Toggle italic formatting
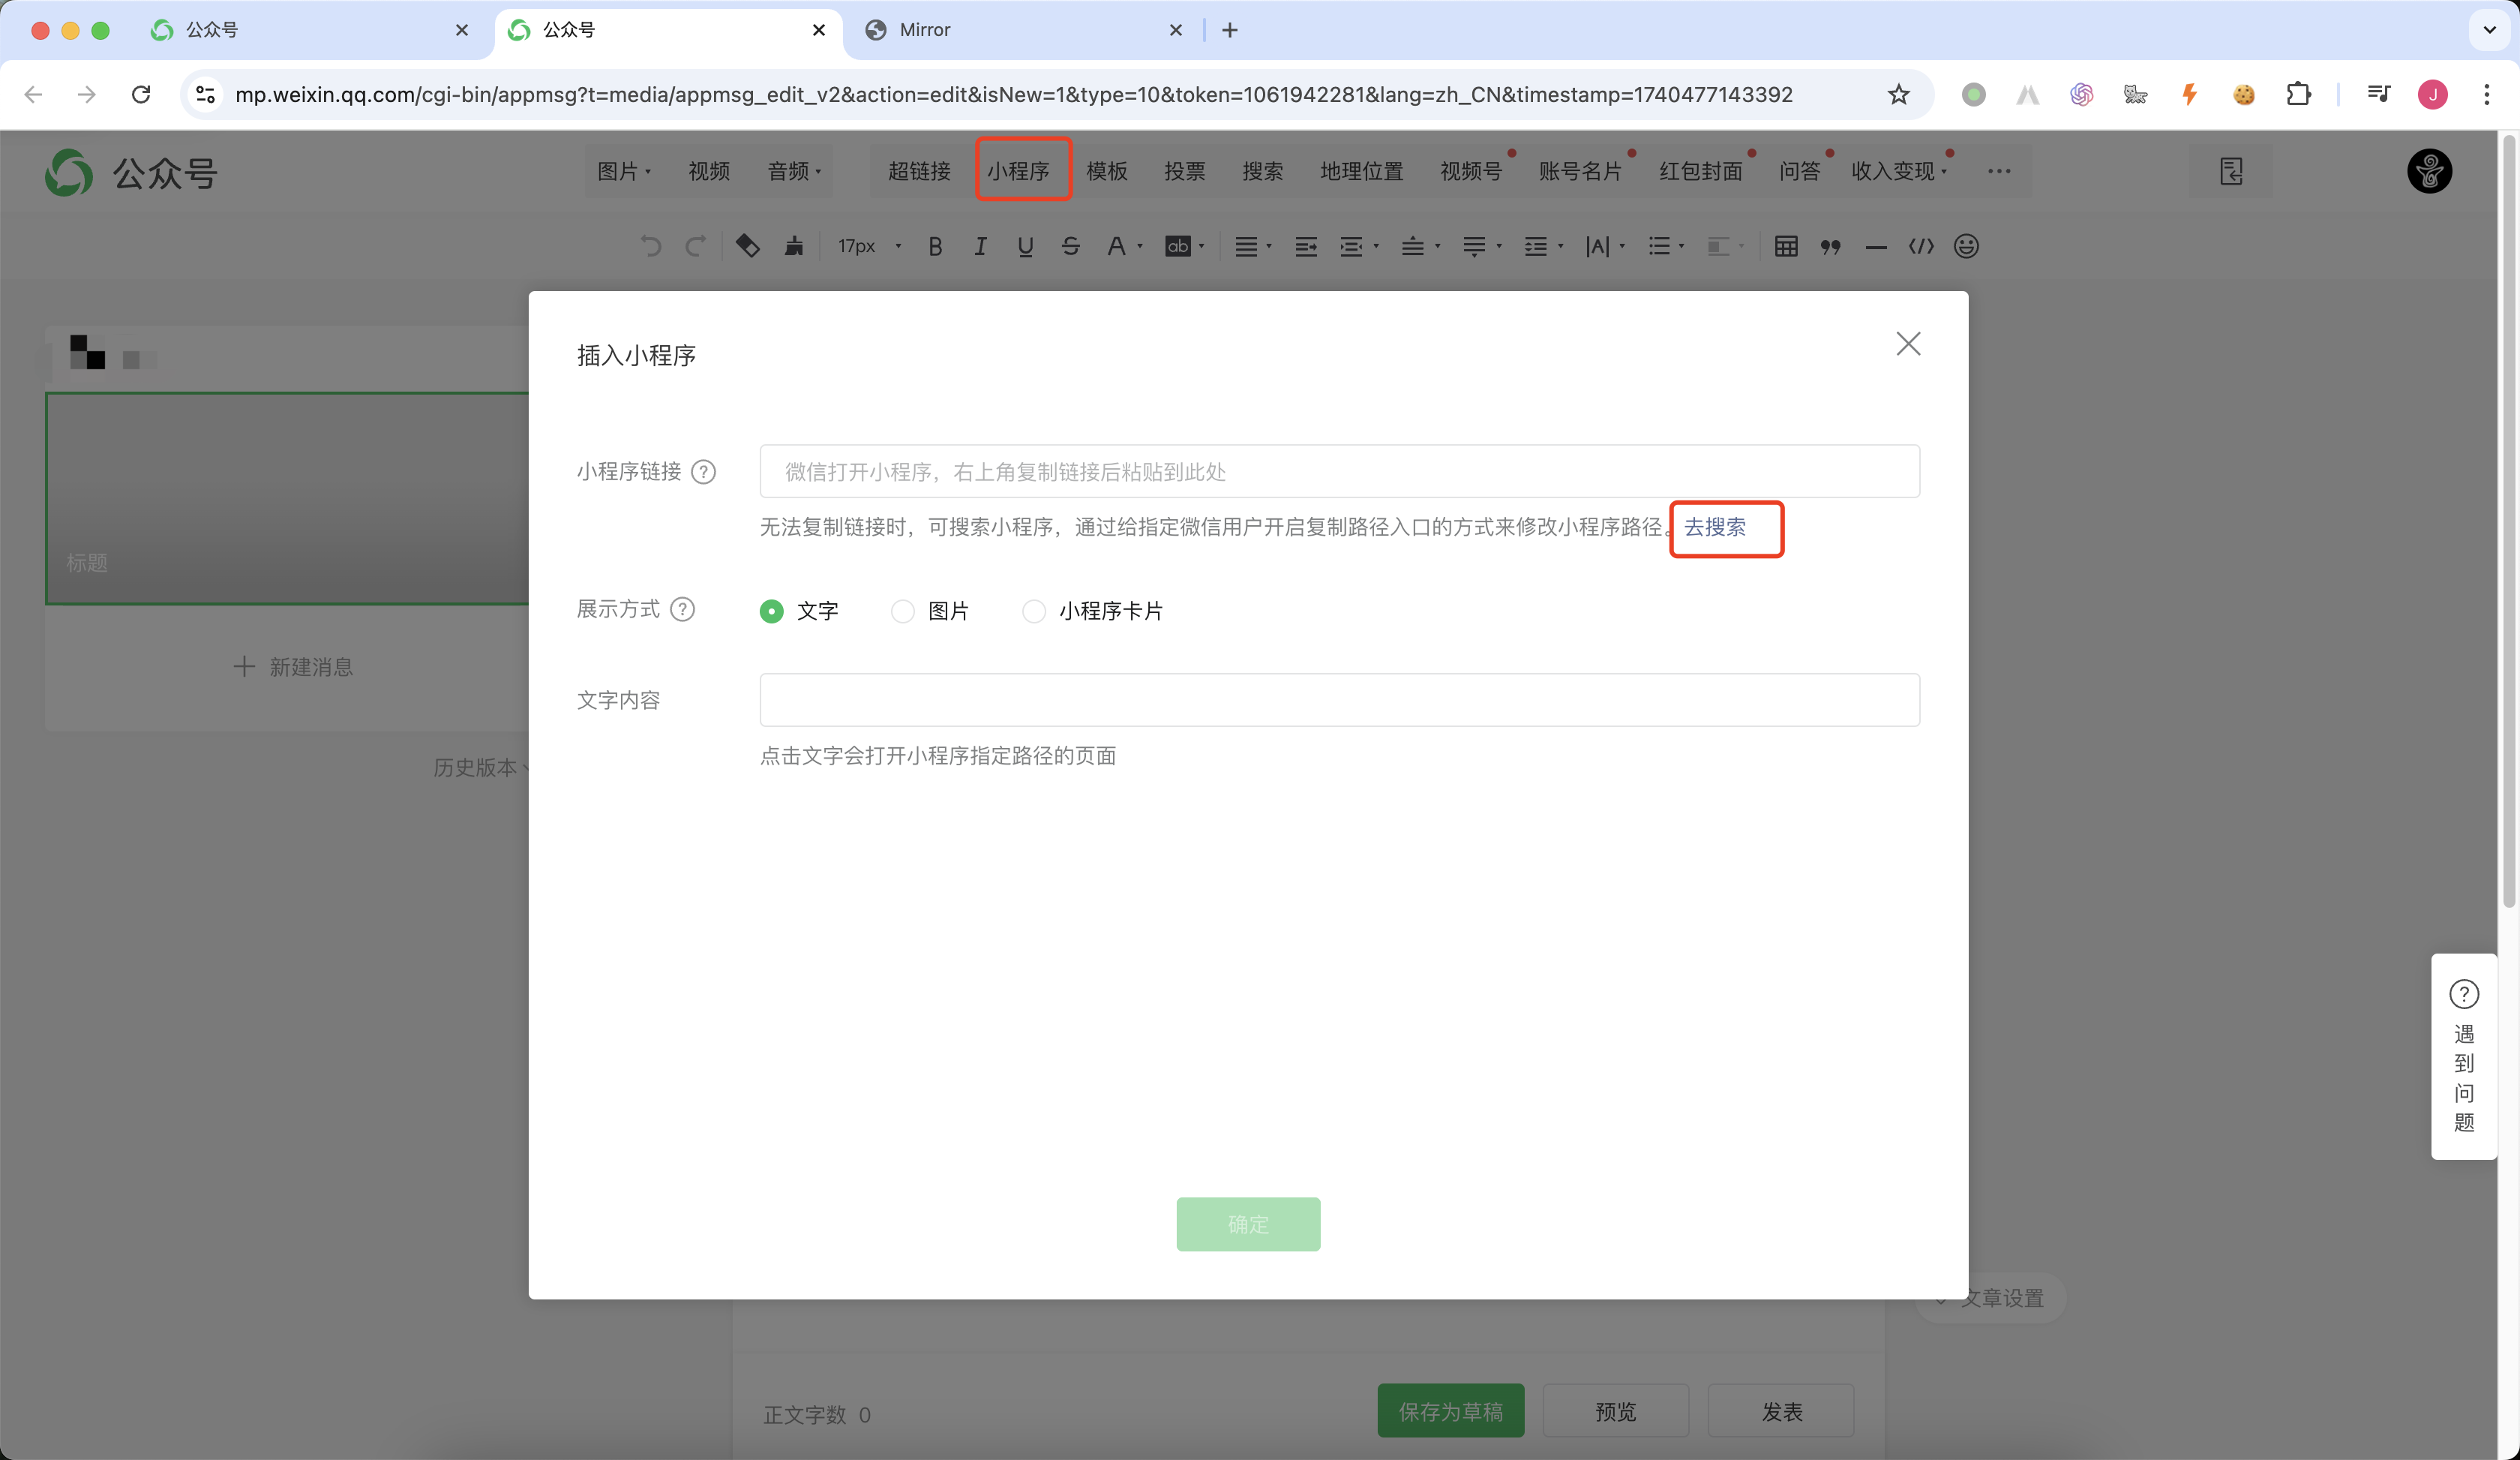Image resolution: width=2520 pixels, height=1460 pixels. [981, 246]
